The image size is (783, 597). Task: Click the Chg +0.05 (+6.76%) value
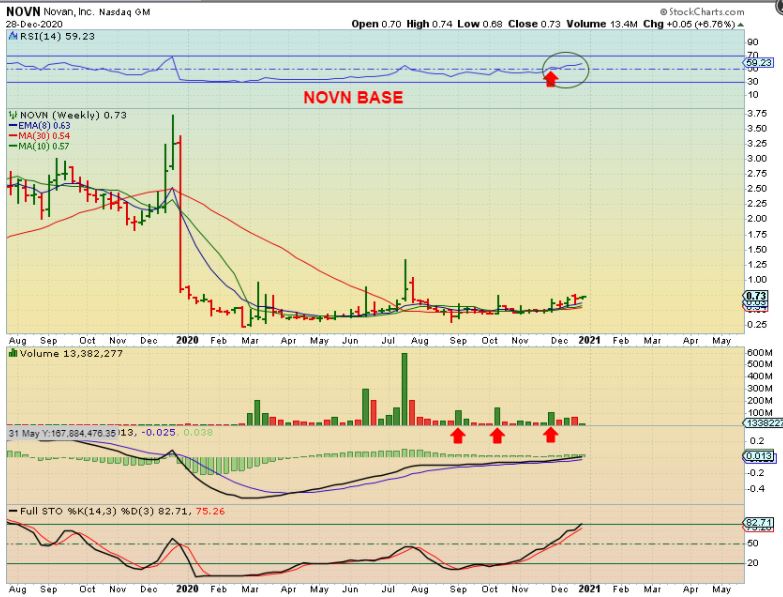(x=689, y=24)
